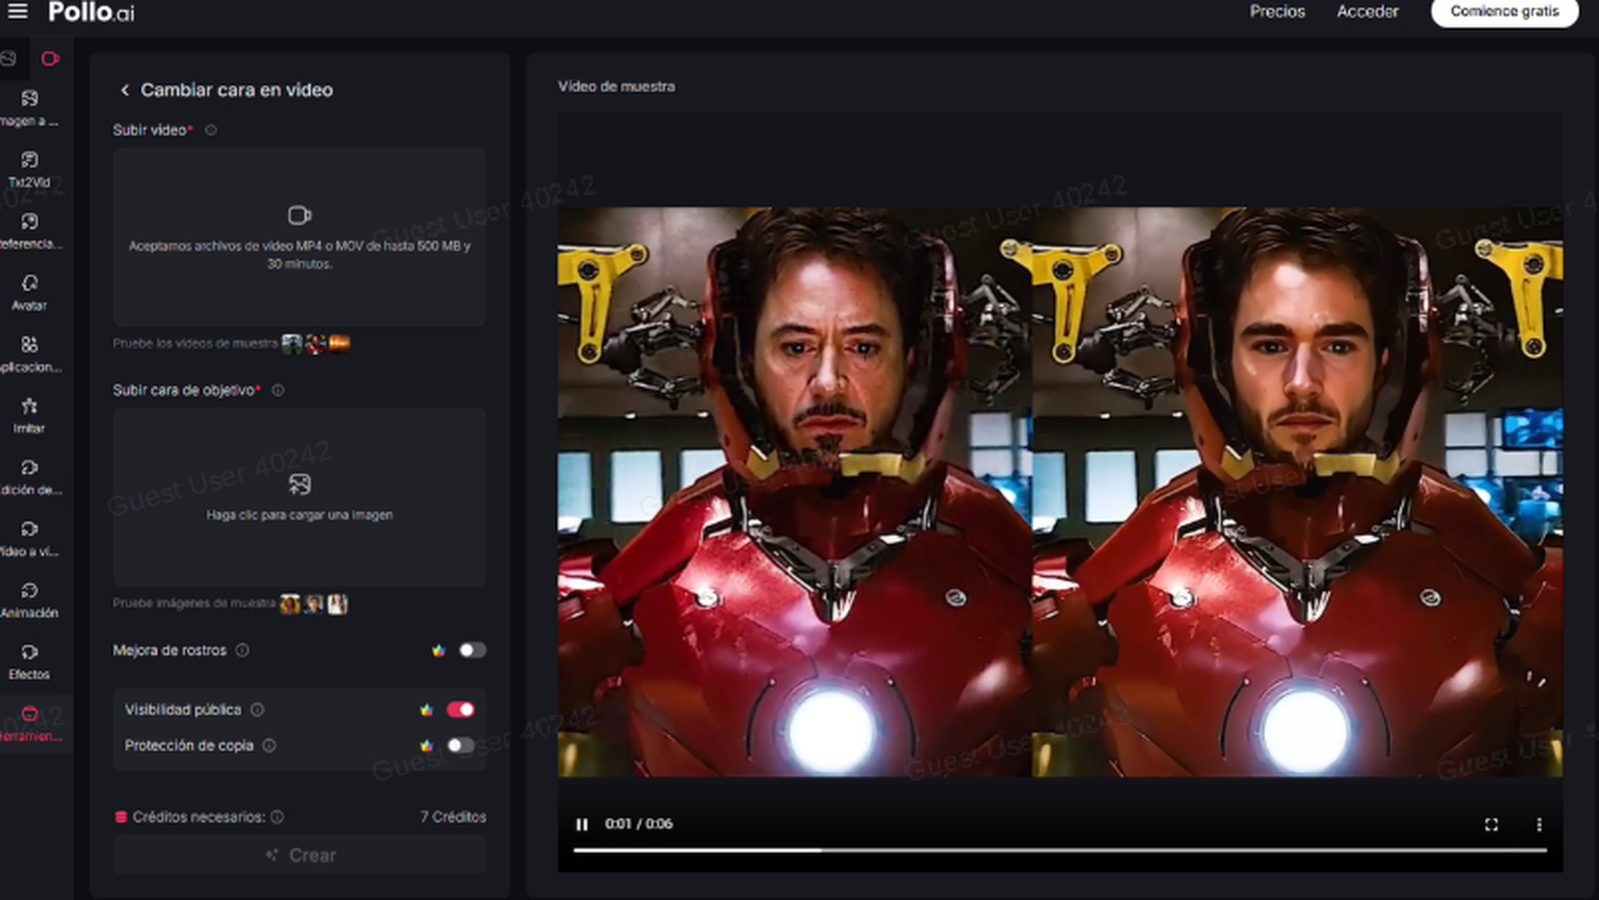Select the first sample face image
Viewport: 1599px width, 900px height.
pos(290,604)
